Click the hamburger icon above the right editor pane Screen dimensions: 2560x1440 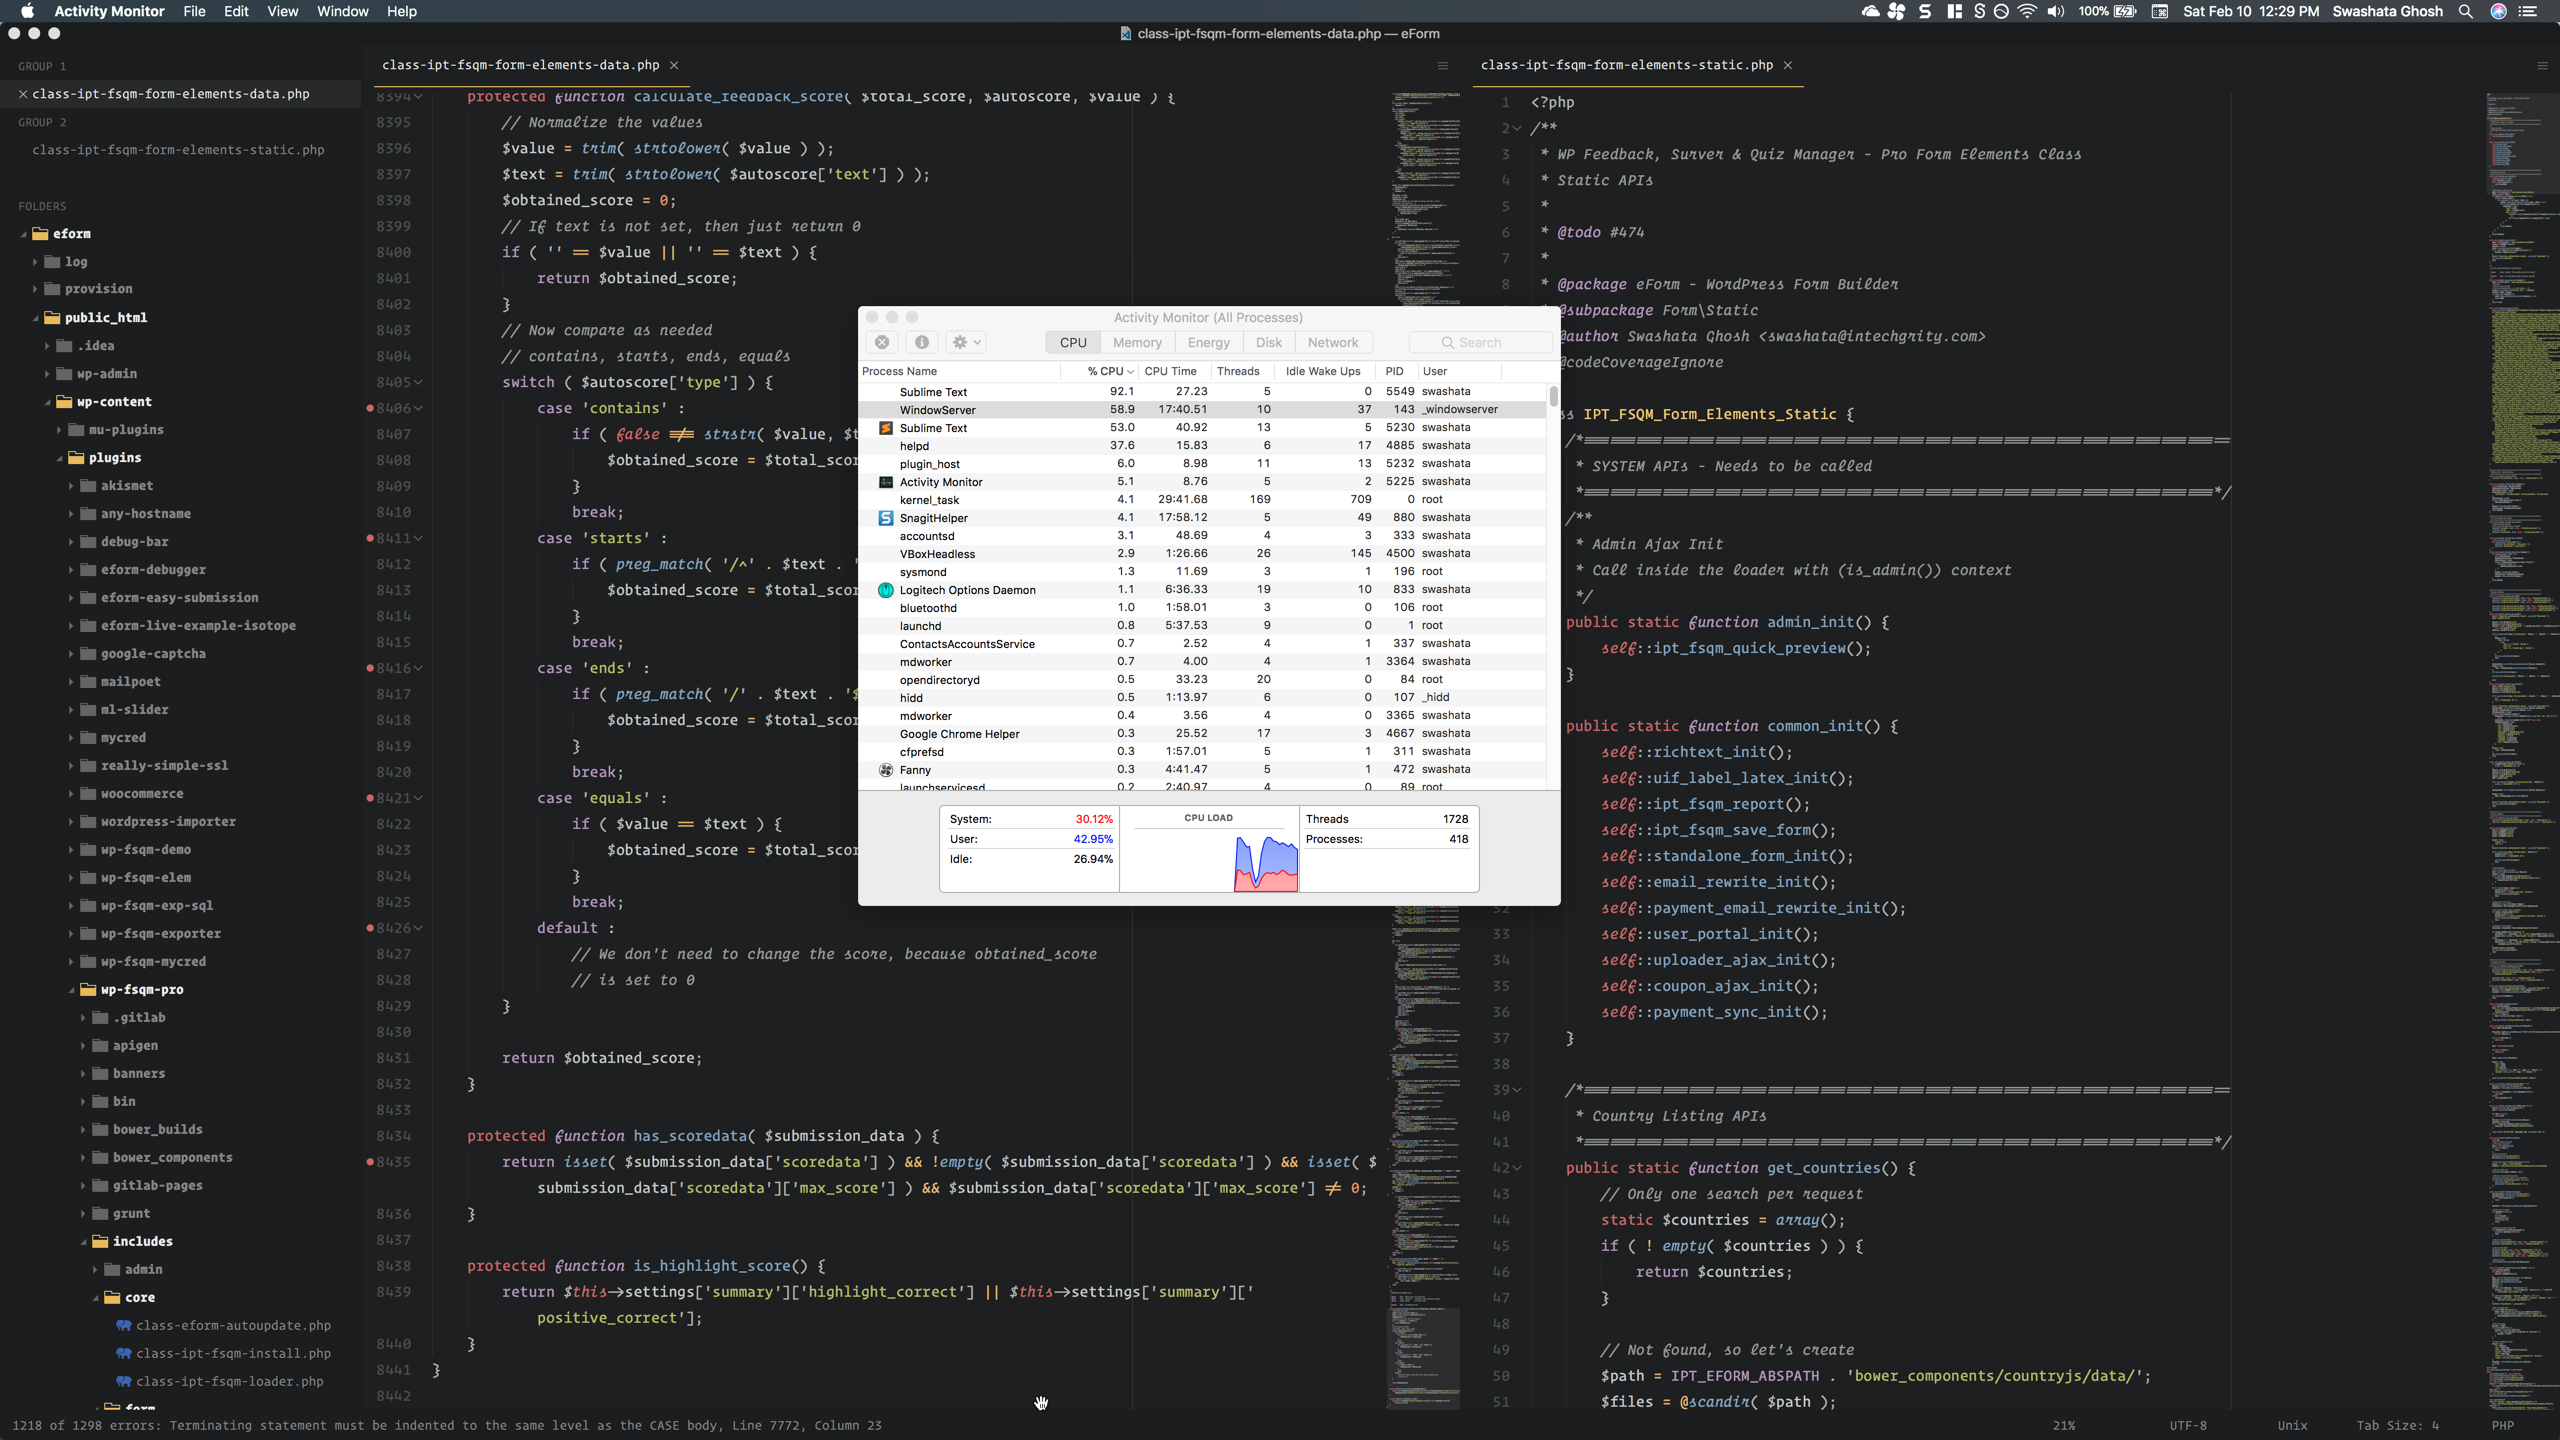[2543, 65]
